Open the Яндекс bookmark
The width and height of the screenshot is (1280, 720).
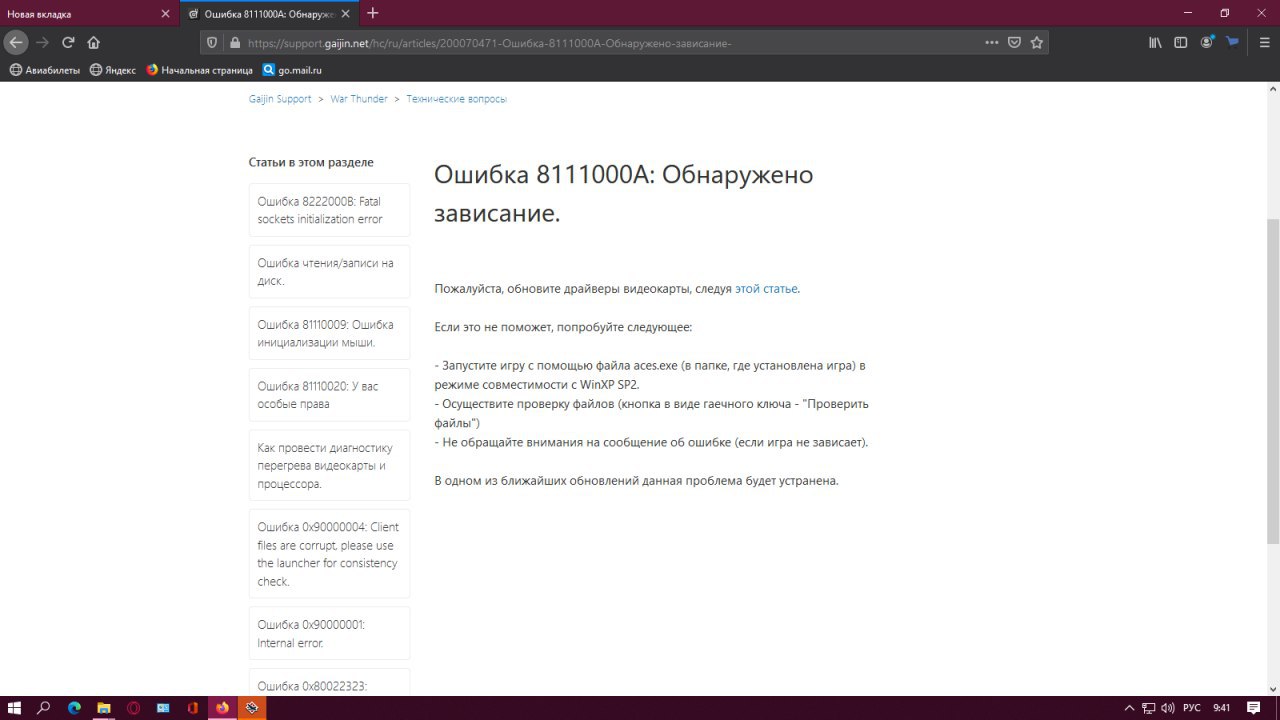(113, 70)
